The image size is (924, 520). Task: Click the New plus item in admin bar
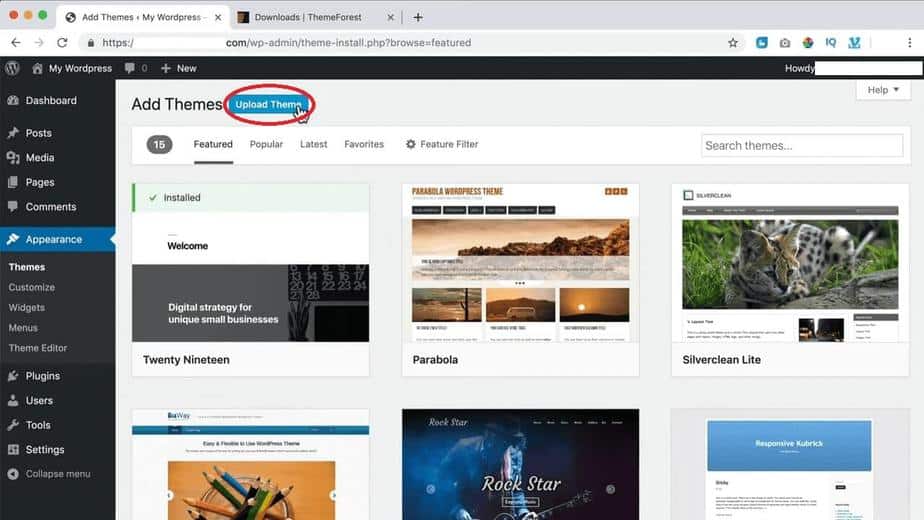pyautogui.click(x=179, y=68)
